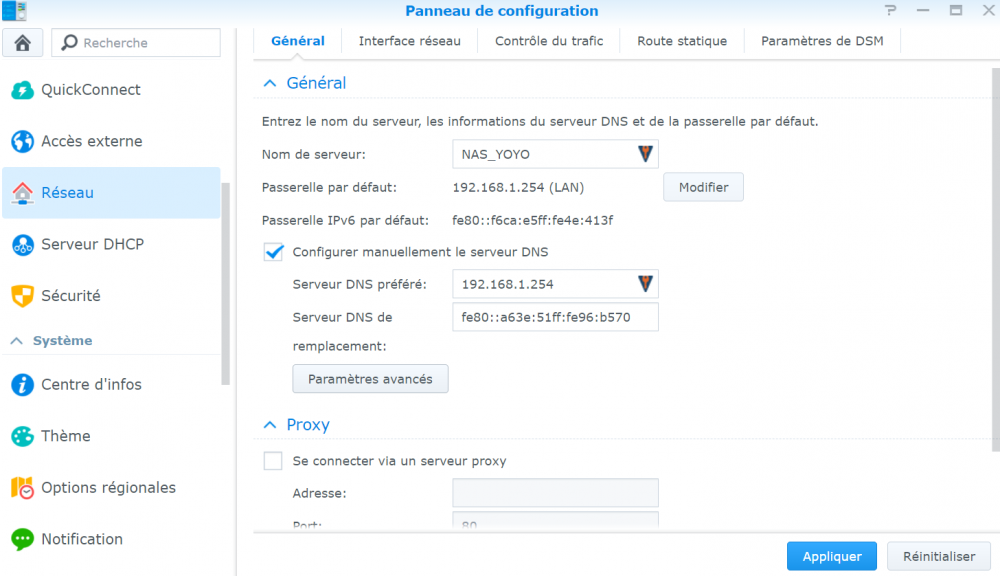Open the Sécurité shield icon
This screenshot has height=576, width=1000.
[x=22, y=296]
